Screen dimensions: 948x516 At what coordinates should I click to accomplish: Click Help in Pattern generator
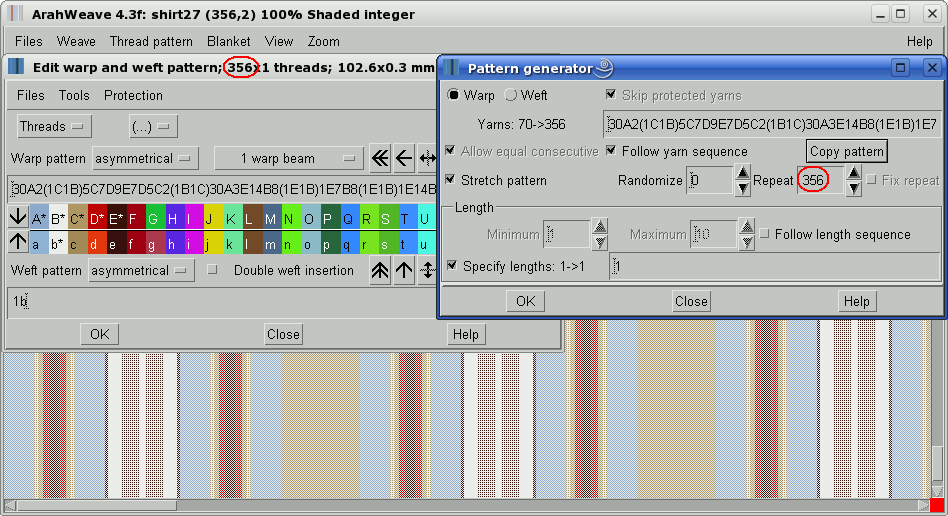857,301
